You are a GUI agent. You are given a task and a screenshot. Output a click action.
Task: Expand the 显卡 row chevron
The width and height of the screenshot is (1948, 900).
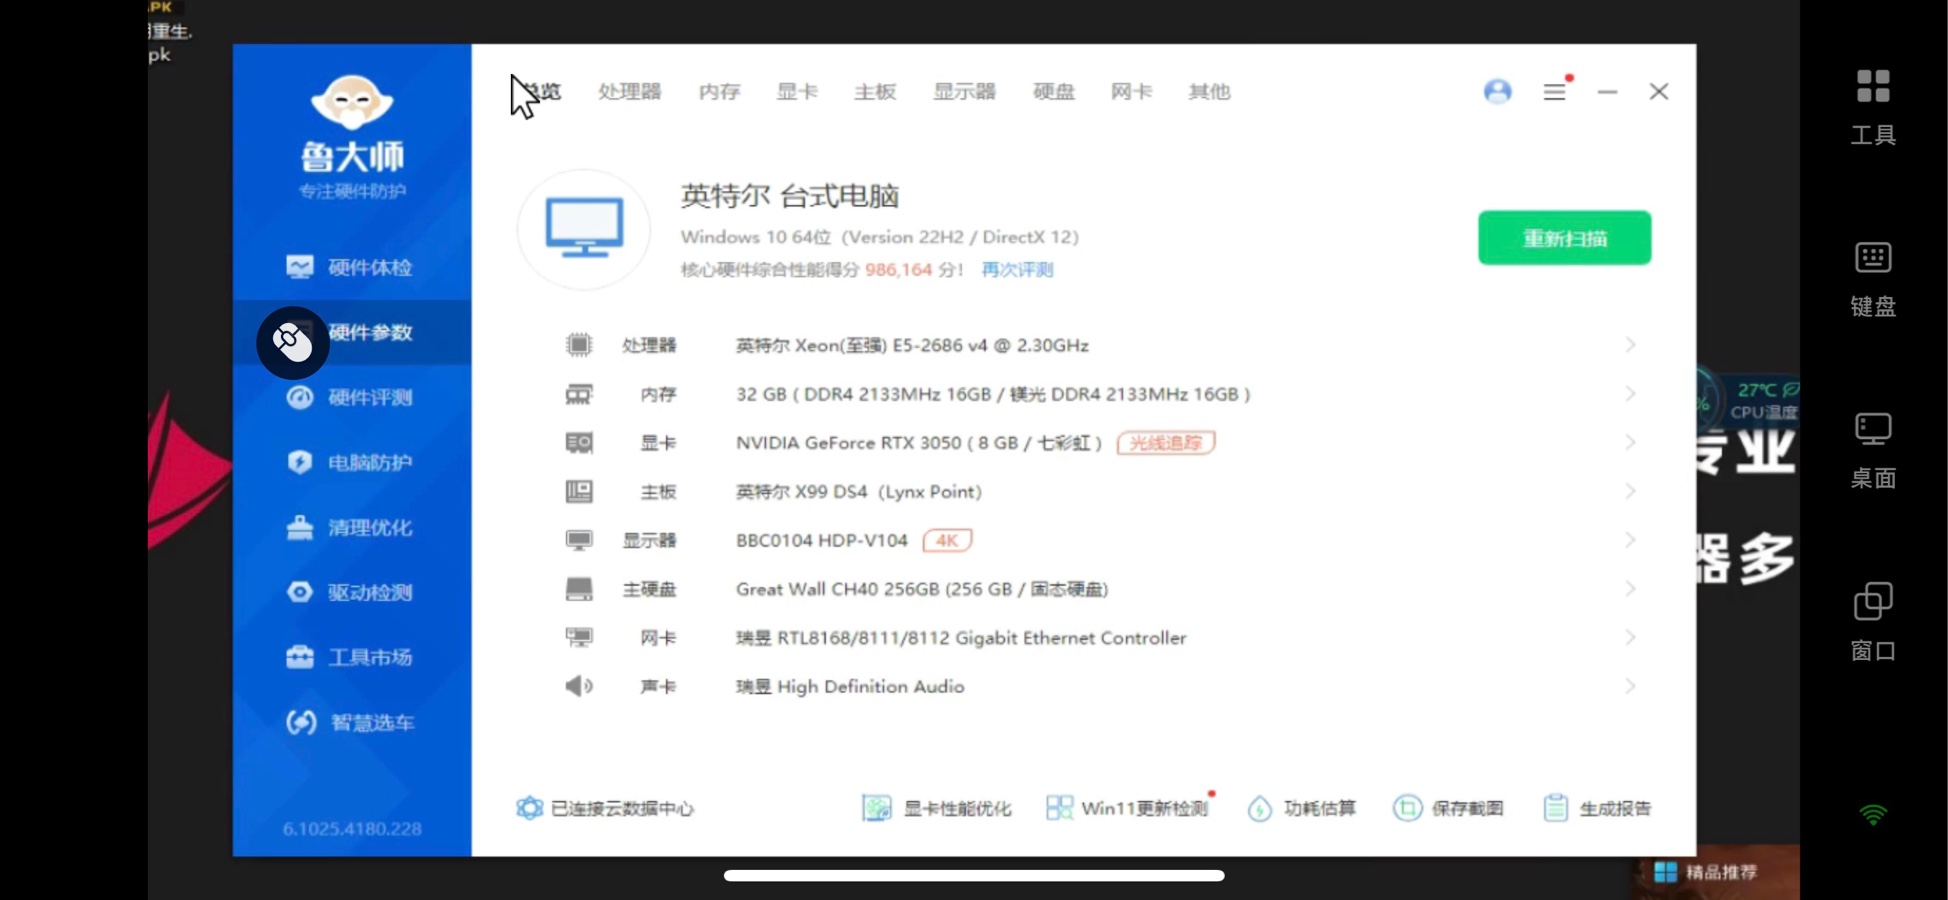coord(1630,443)
